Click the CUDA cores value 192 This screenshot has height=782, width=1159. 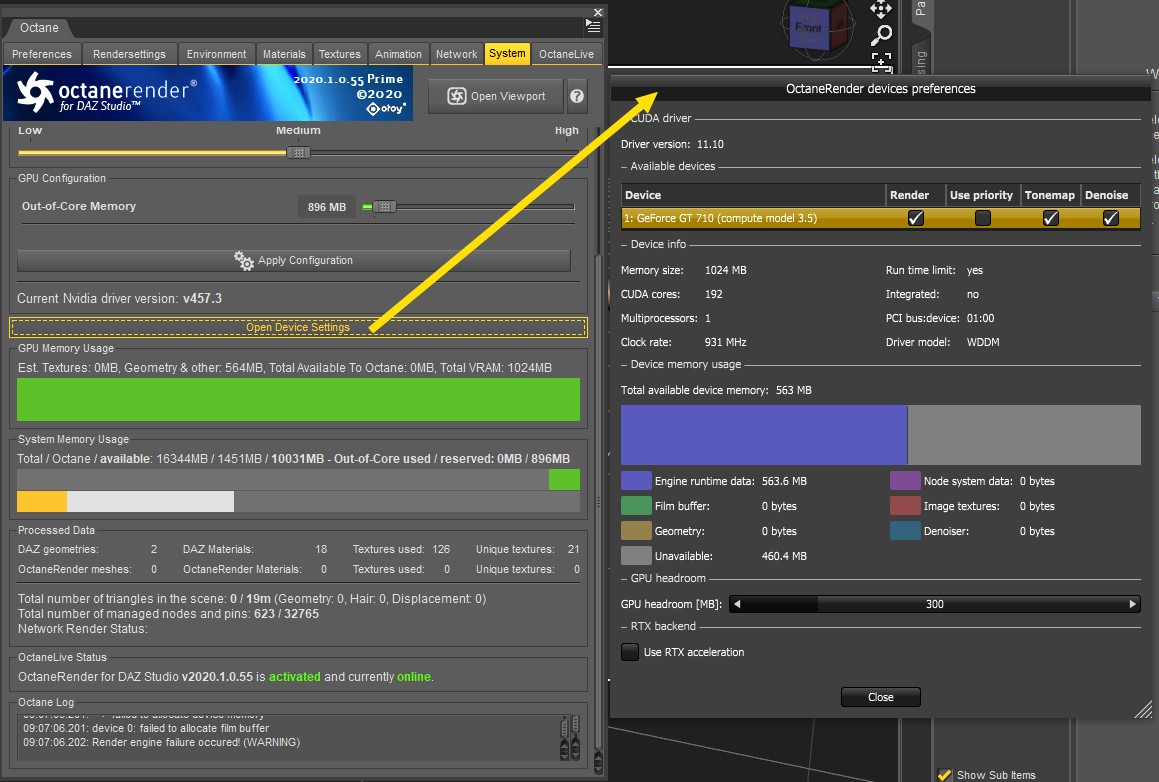[x=714, y=294]
